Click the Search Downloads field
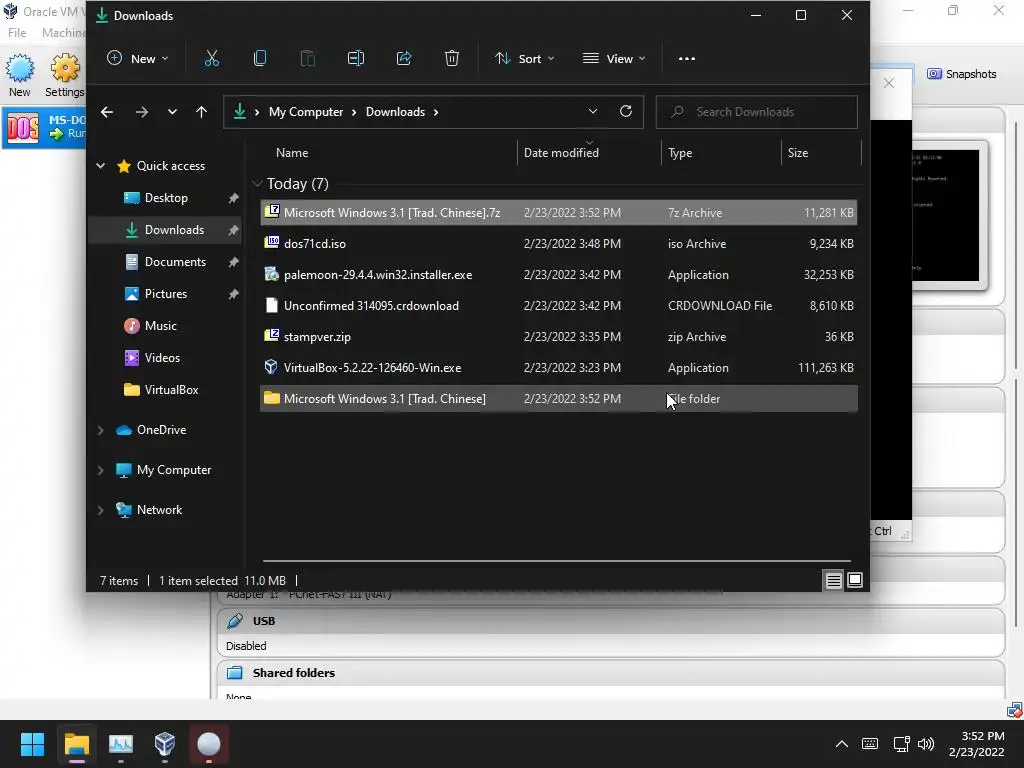The image size is (1024, 768). (756, 112)
